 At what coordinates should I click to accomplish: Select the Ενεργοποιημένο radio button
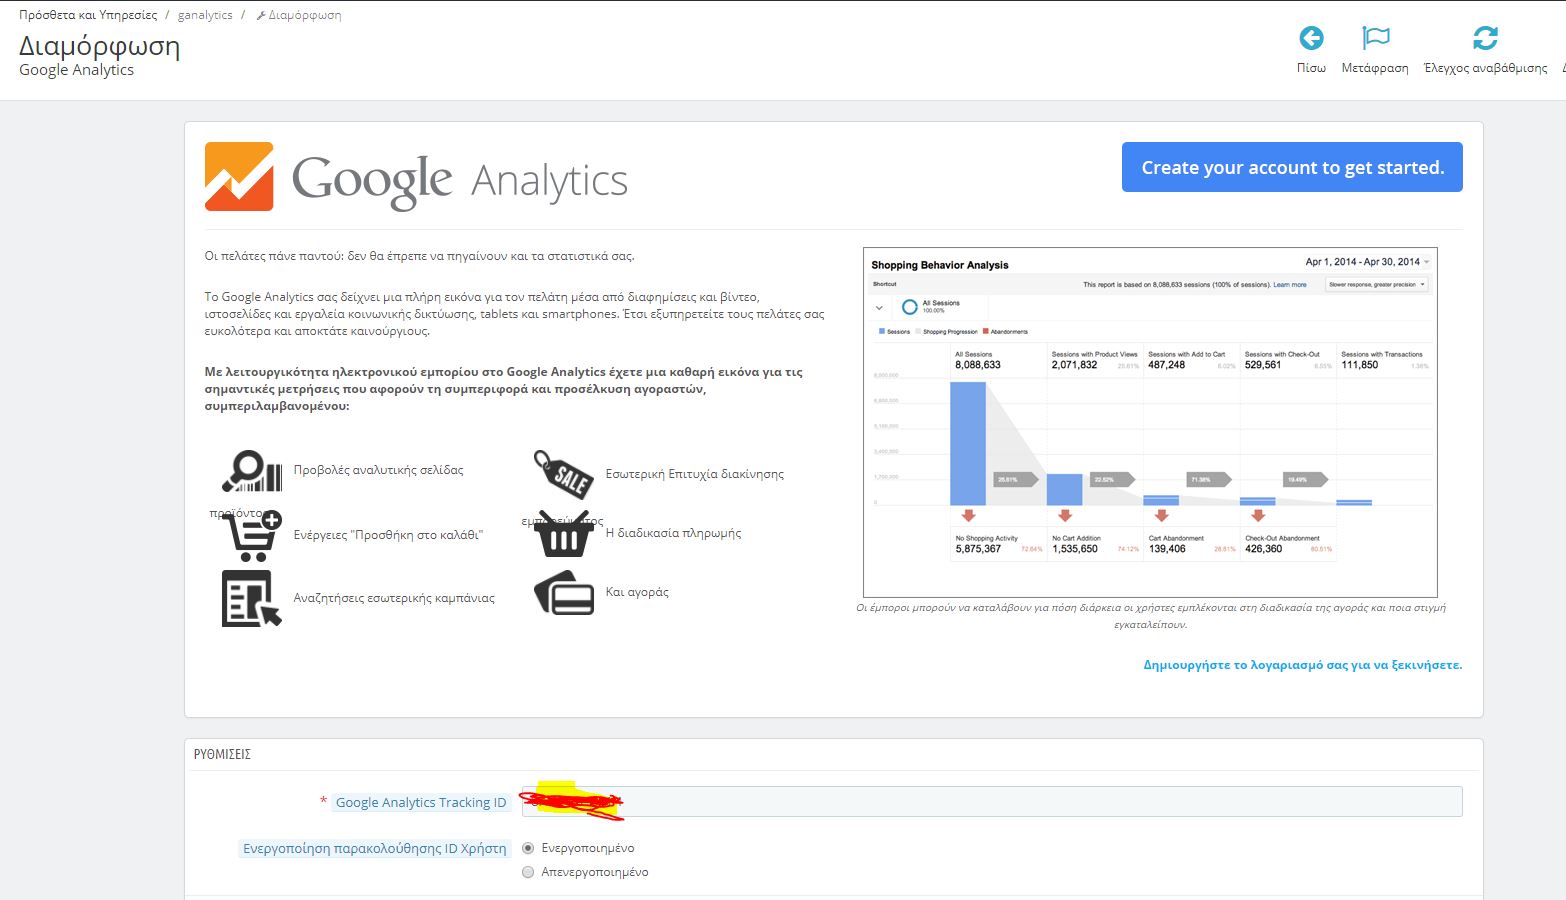point(528,848)
